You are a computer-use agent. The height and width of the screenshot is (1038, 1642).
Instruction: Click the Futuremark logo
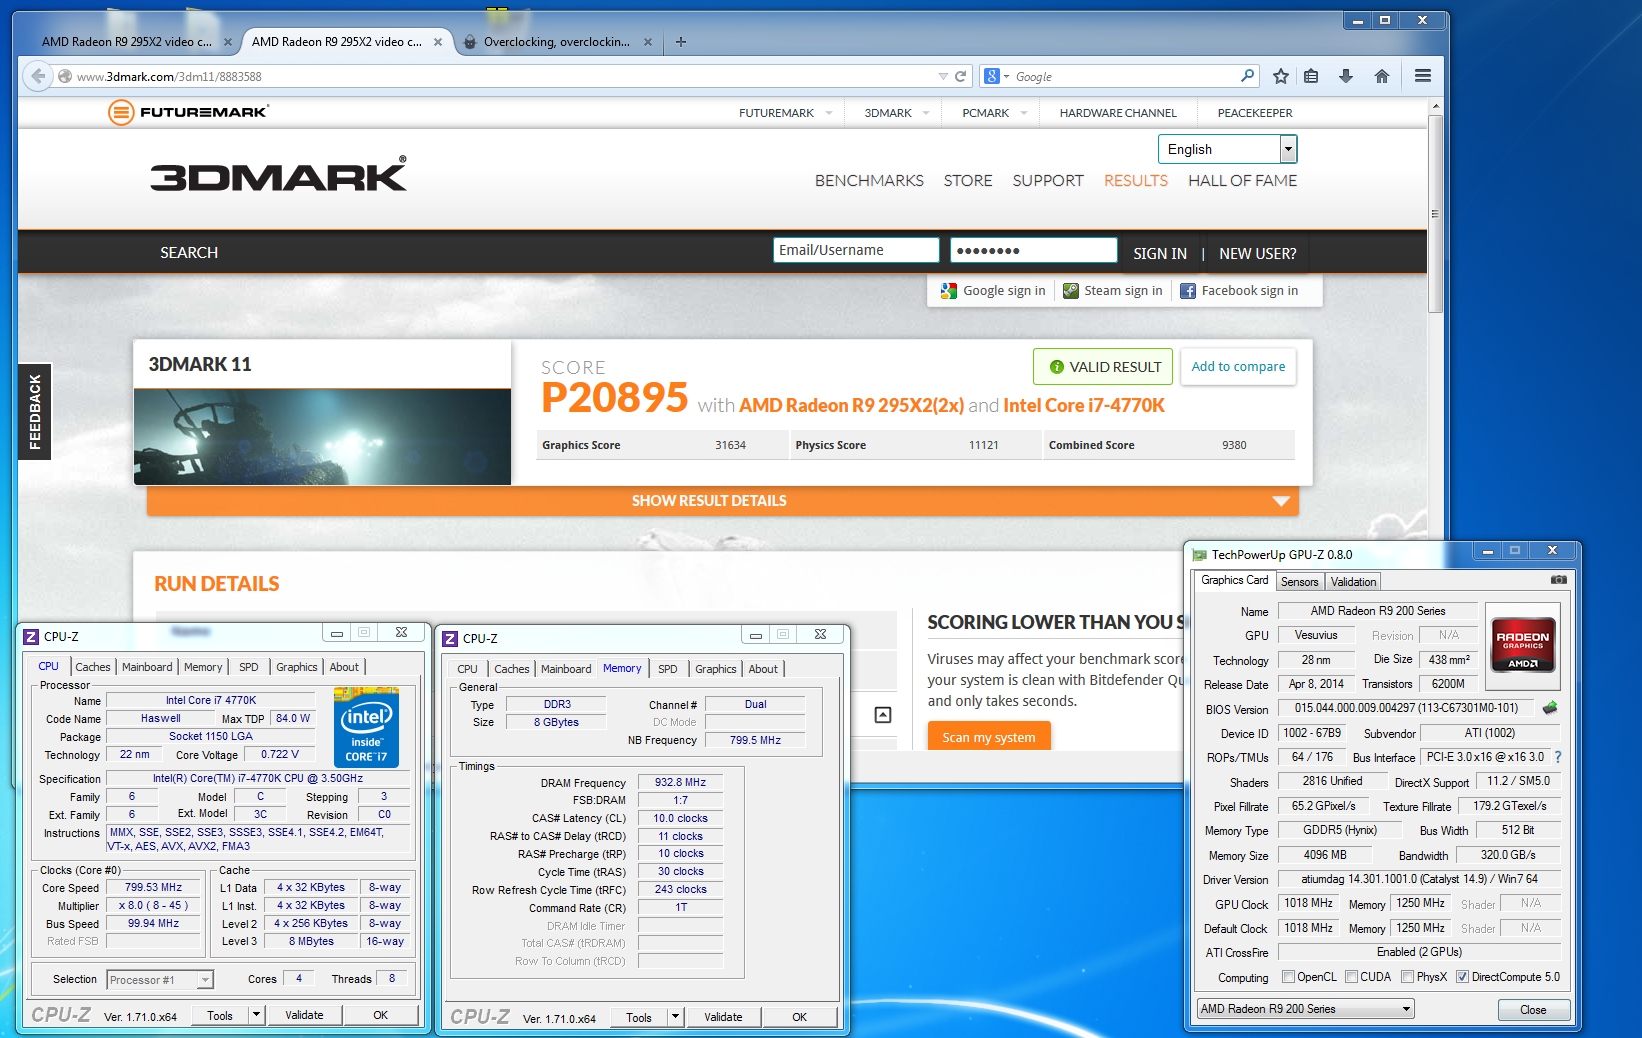tap(188, 112)
